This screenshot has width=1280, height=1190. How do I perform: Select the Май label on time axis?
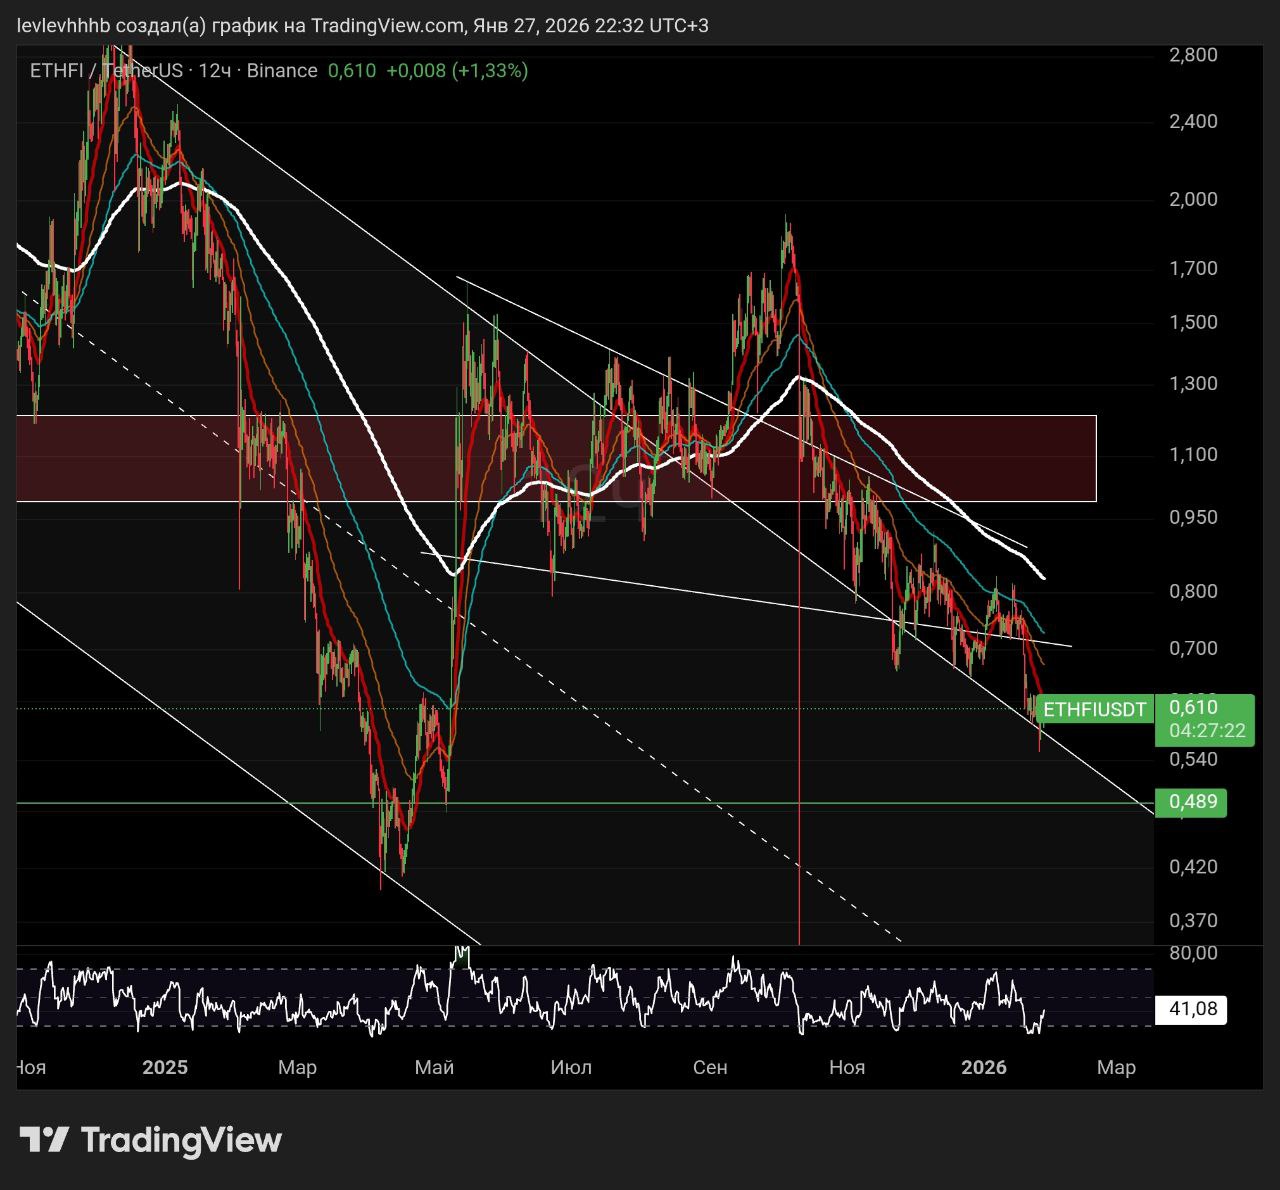(434, 1068)
